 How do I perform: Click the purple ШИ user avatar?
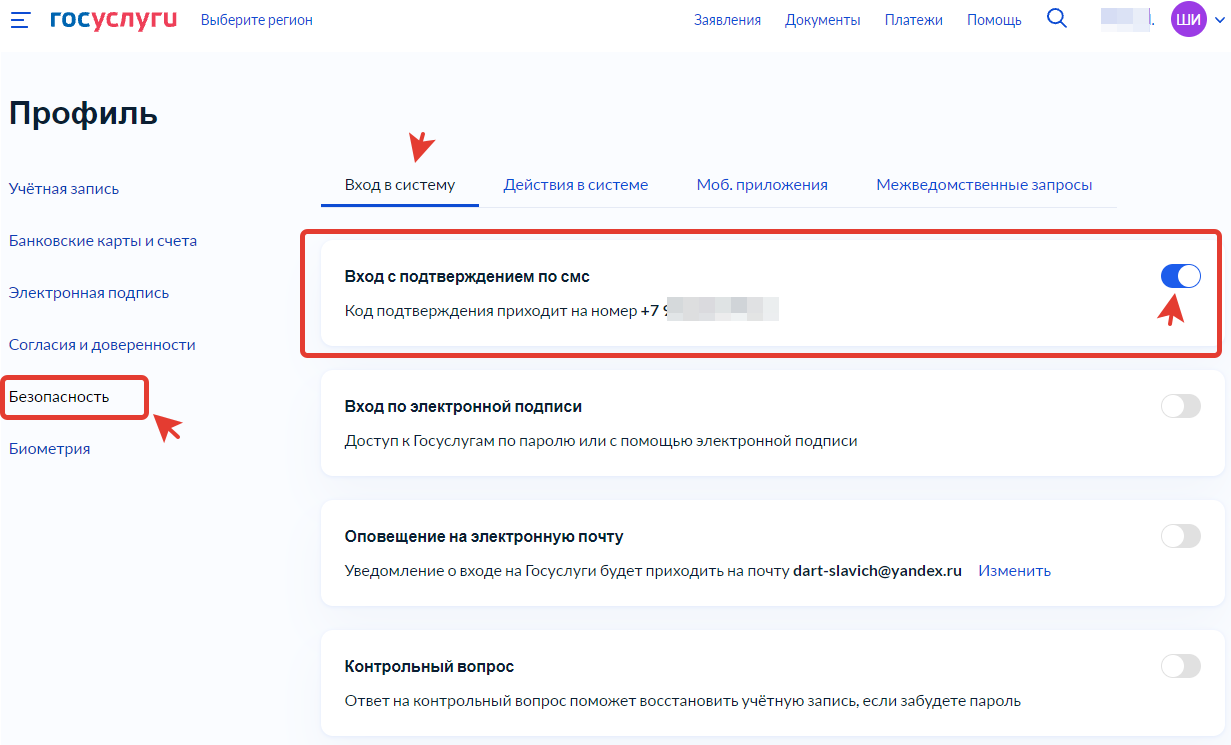[x=1188, y=20]
